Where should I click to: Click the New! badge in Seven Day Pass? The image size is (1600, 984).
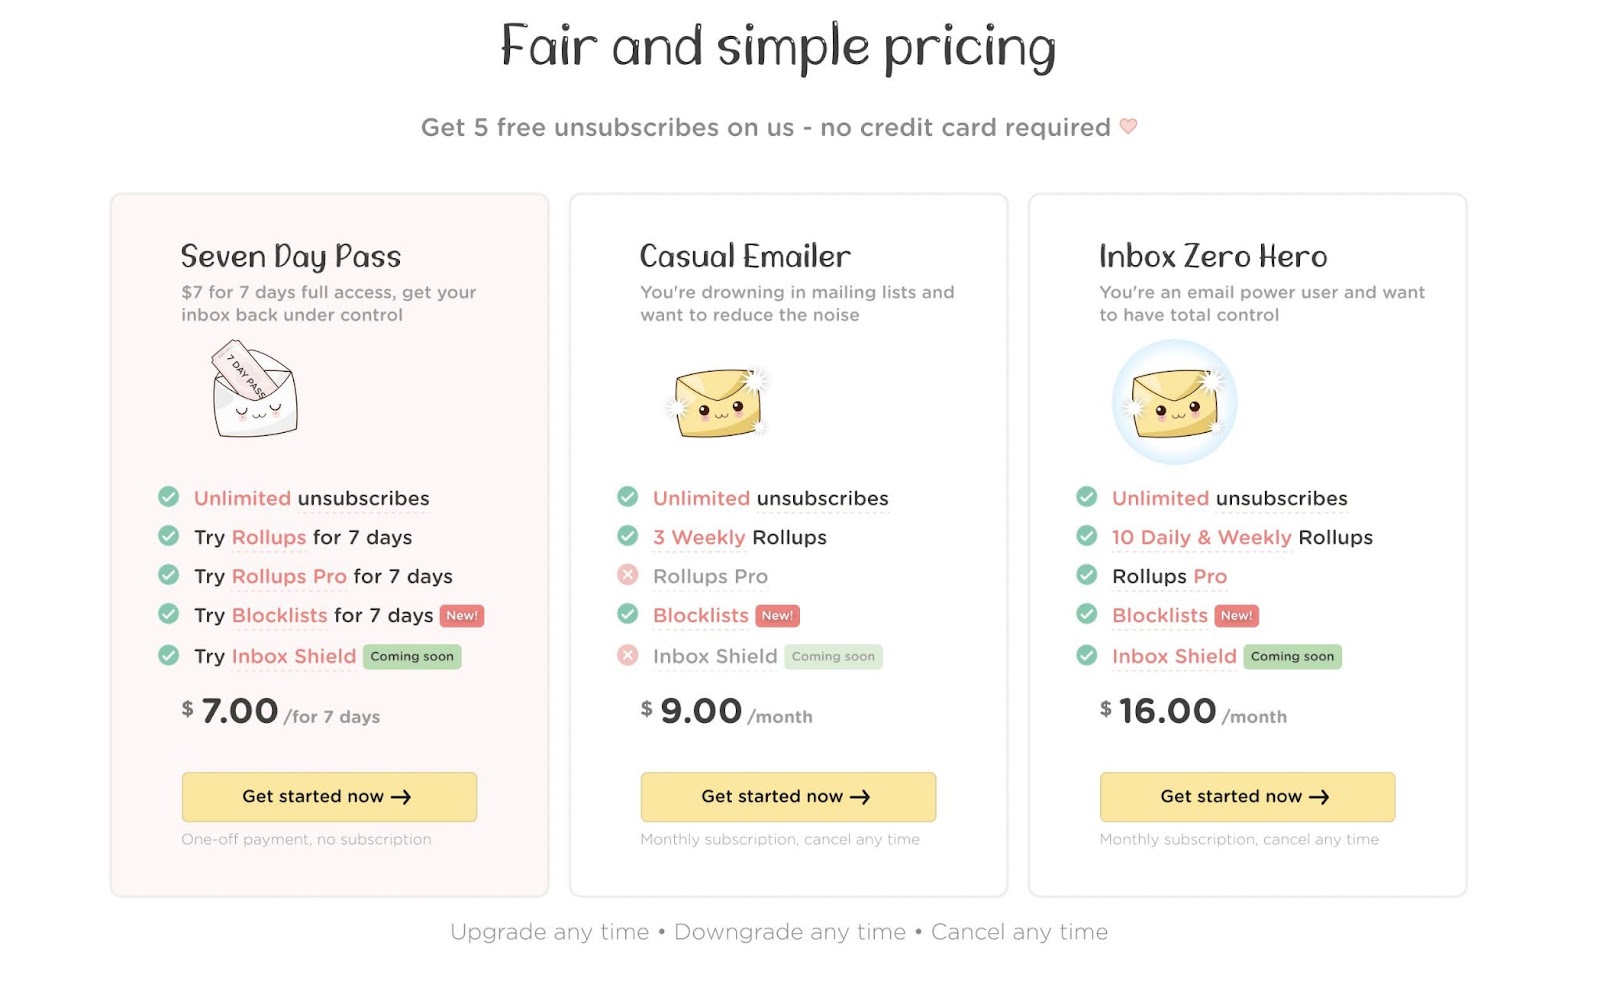point(462,616)
